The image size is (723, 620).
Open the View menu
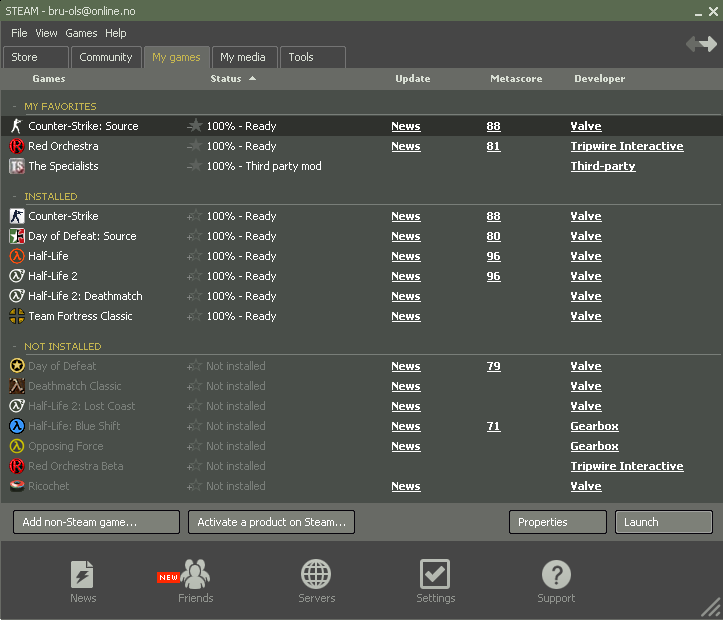(x=46, y=33)
